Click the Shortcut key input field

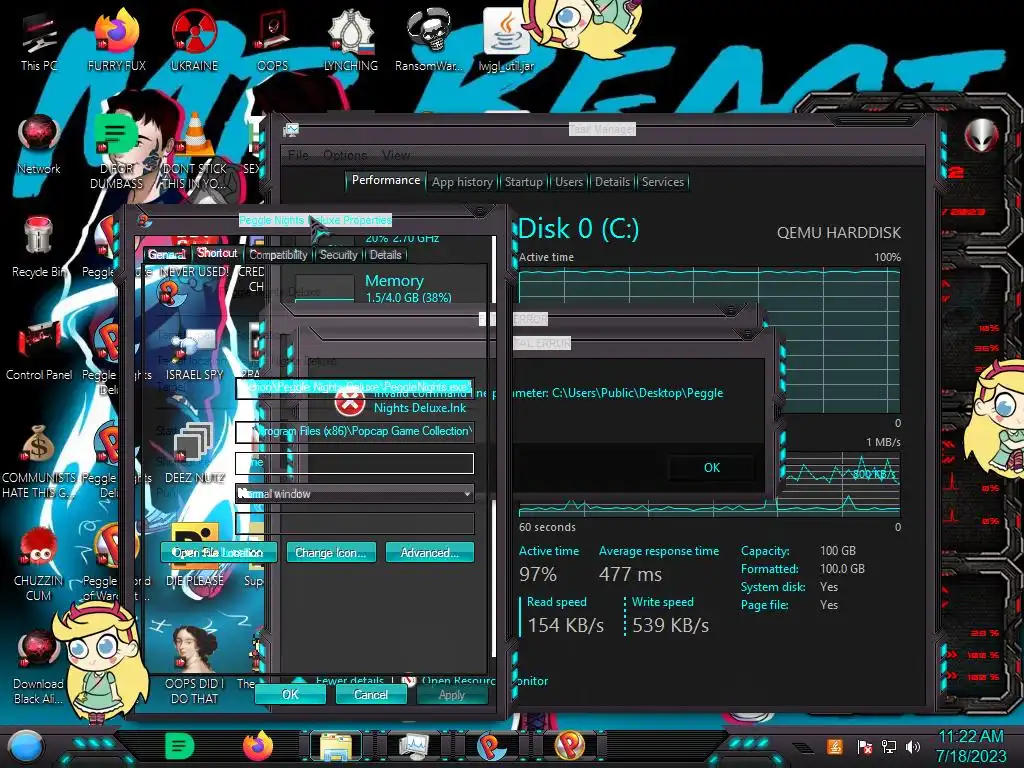click(x=354, y=462)
